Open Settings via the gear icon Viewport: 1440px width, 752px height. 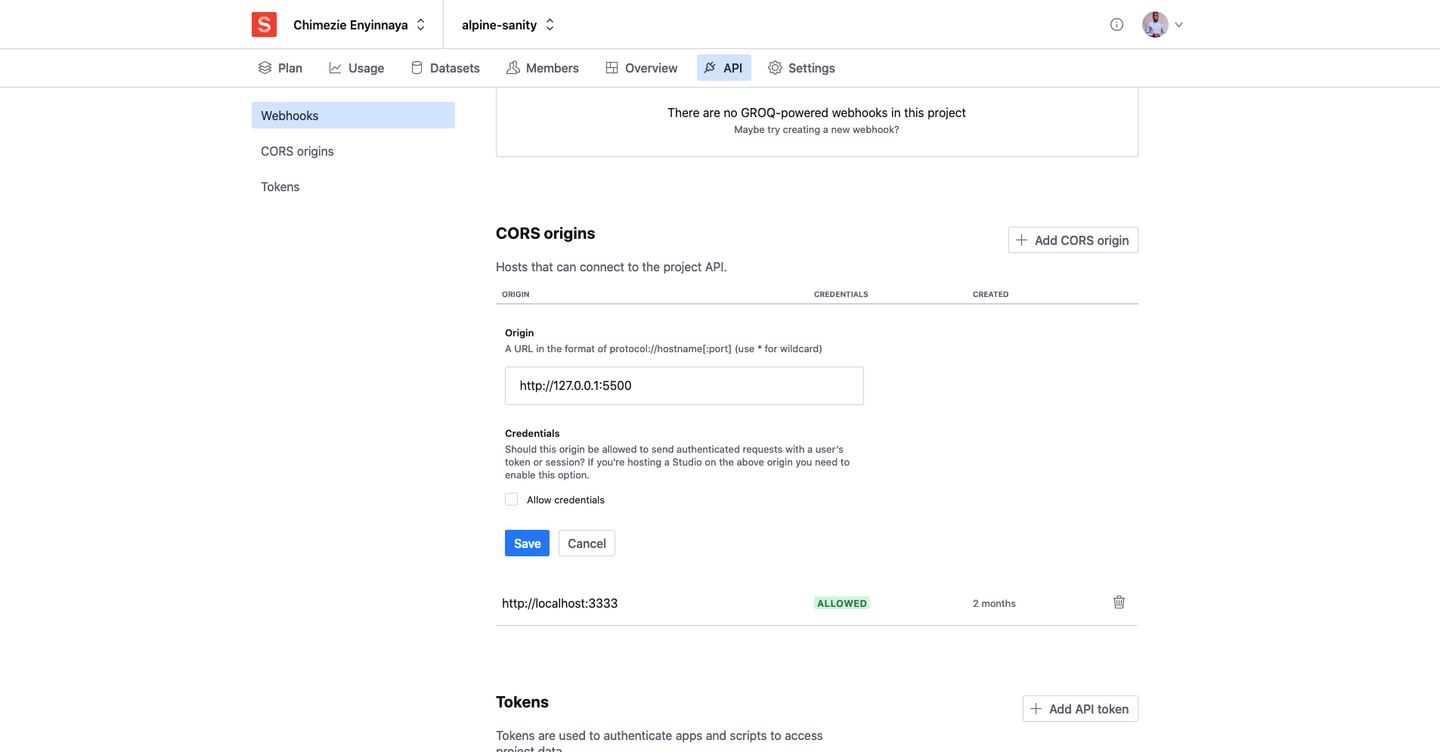(x=774, y=67)
